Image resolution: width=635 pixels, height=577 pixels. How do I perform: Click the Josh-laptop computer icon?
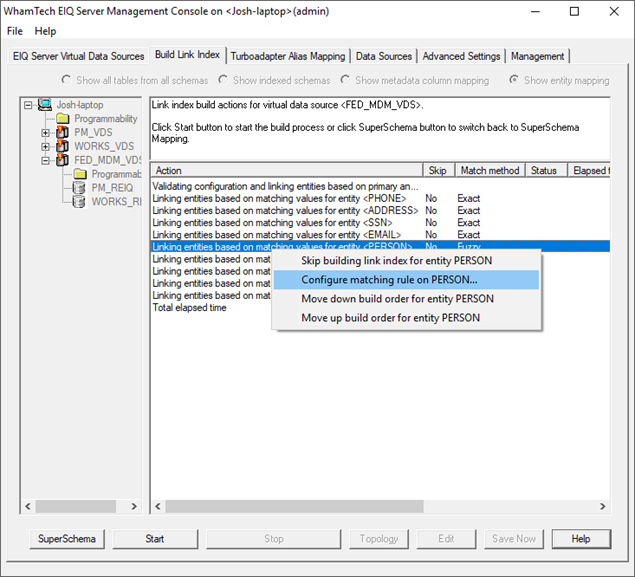pyautogui.click(x=43, y=105)
